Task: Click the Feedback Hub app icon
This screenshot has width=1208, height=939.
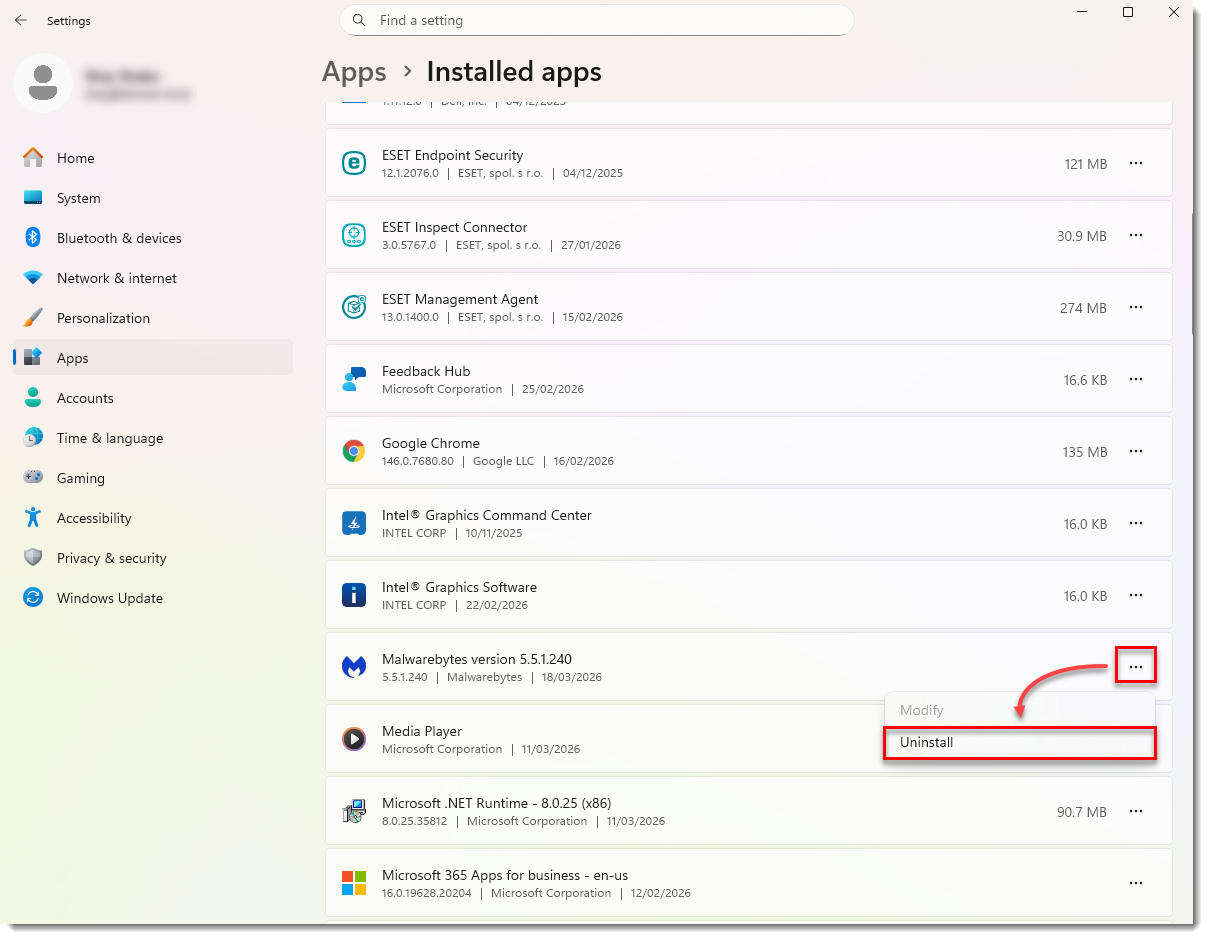Action: click(354, 379)
